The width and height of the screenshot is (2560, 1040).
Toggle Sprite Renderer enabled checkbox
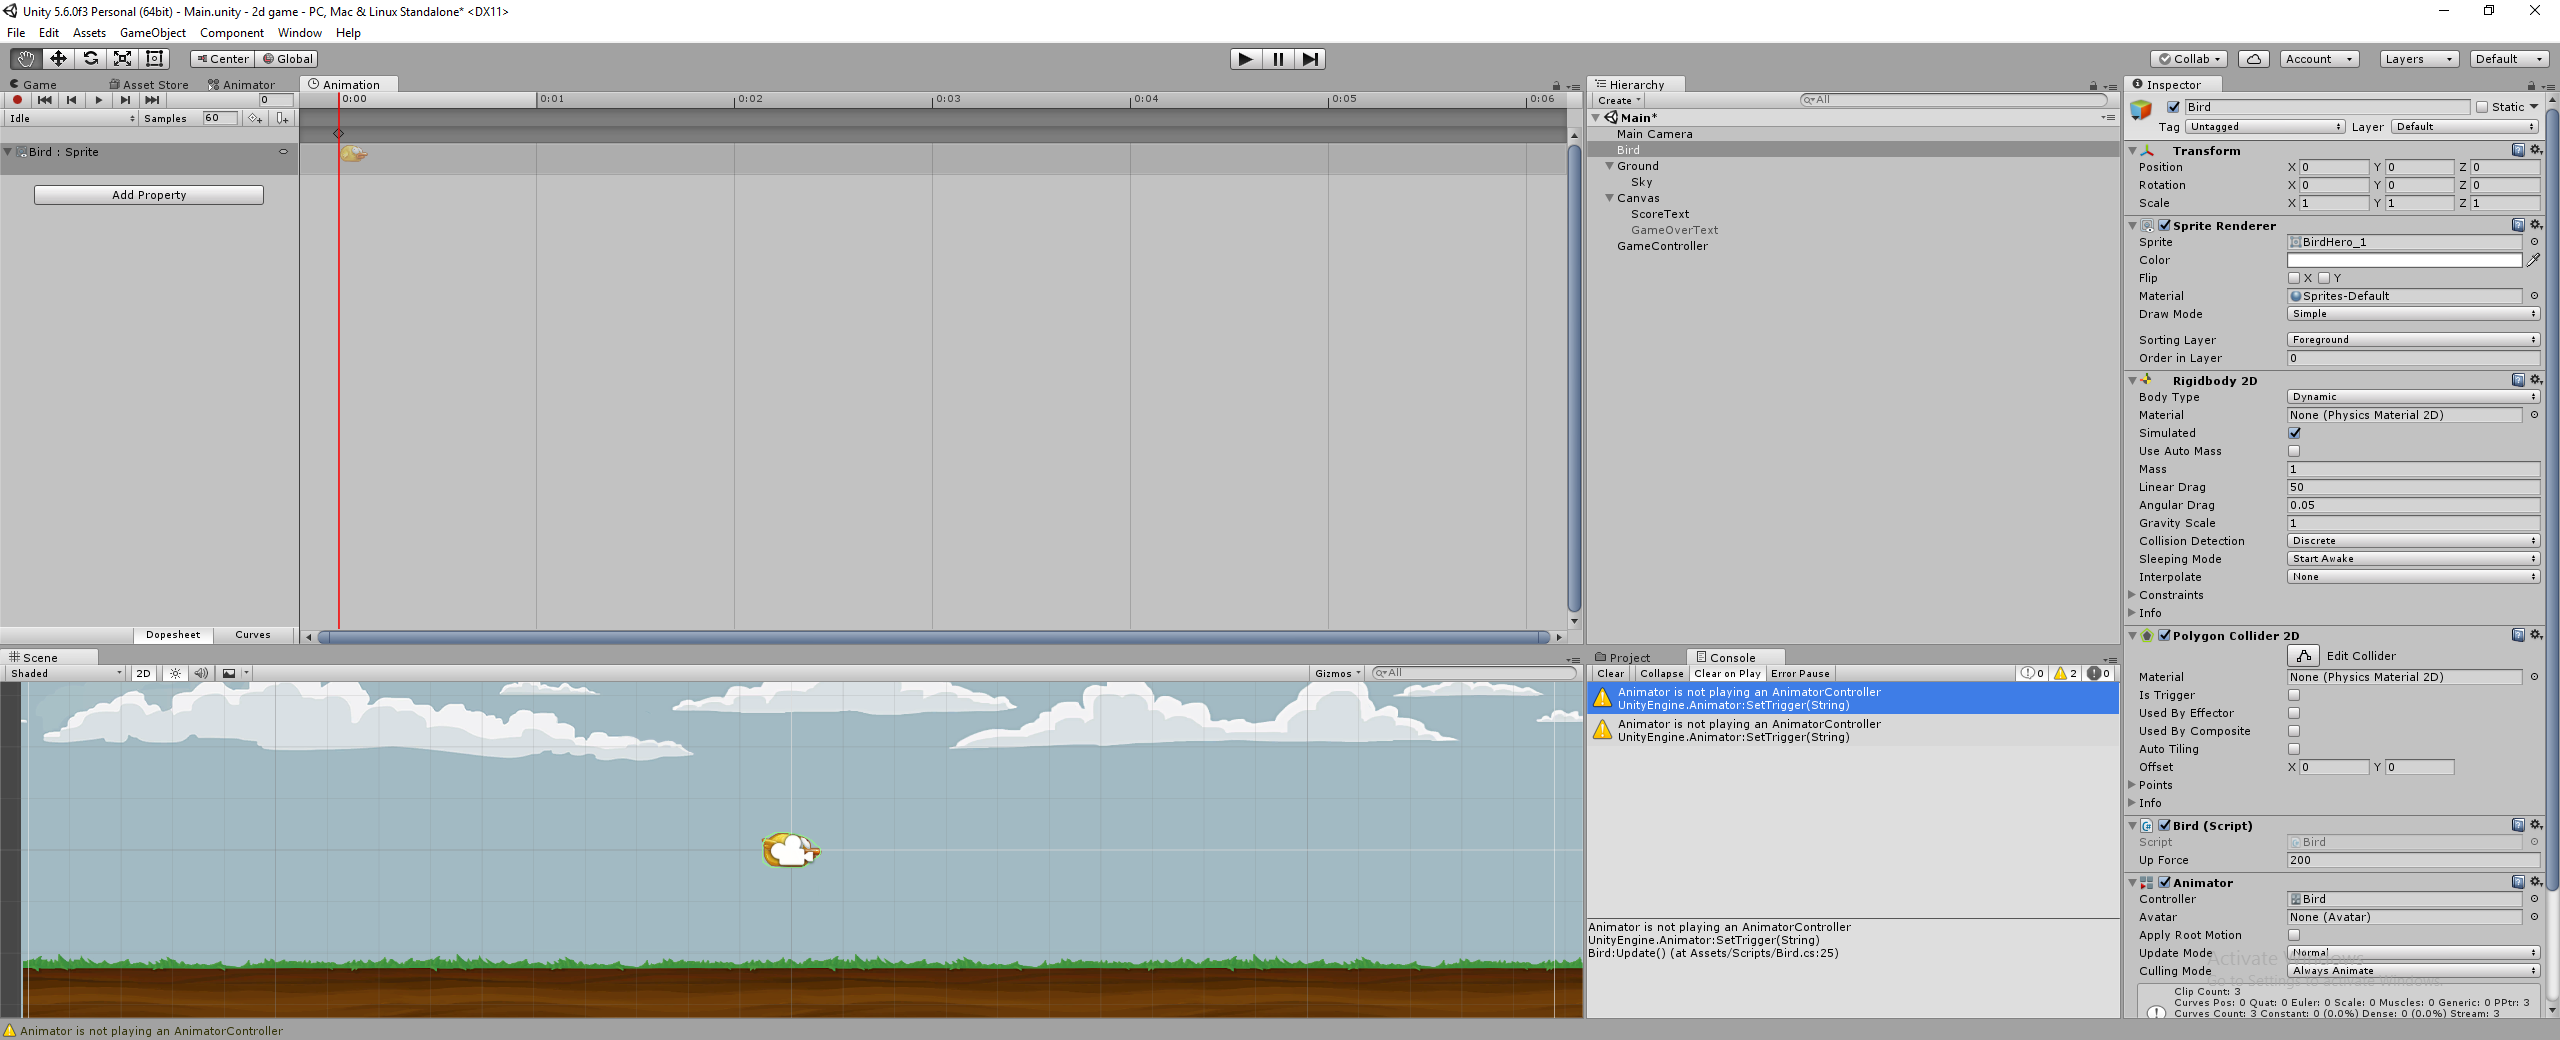2164,225
